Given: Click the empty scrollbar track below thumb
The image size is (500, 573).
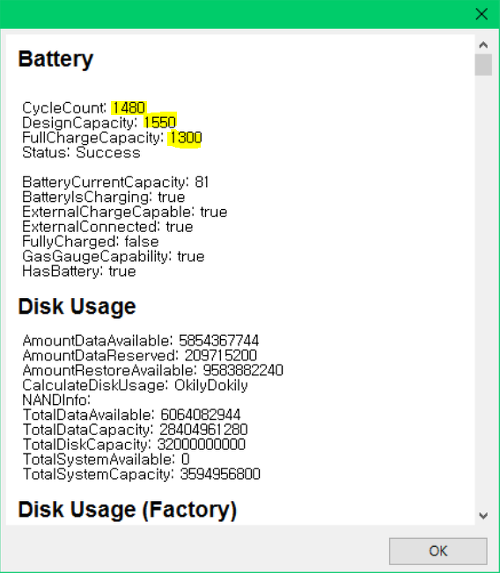Looking at the screenshot, I should click(483, 291).
